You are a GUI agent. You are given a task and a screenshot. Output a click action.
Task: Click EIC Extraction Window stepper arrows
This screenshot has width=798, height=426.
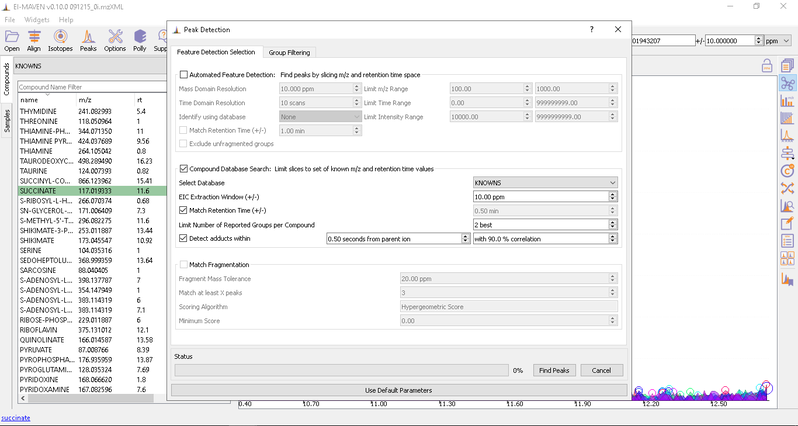coord(613,196)
